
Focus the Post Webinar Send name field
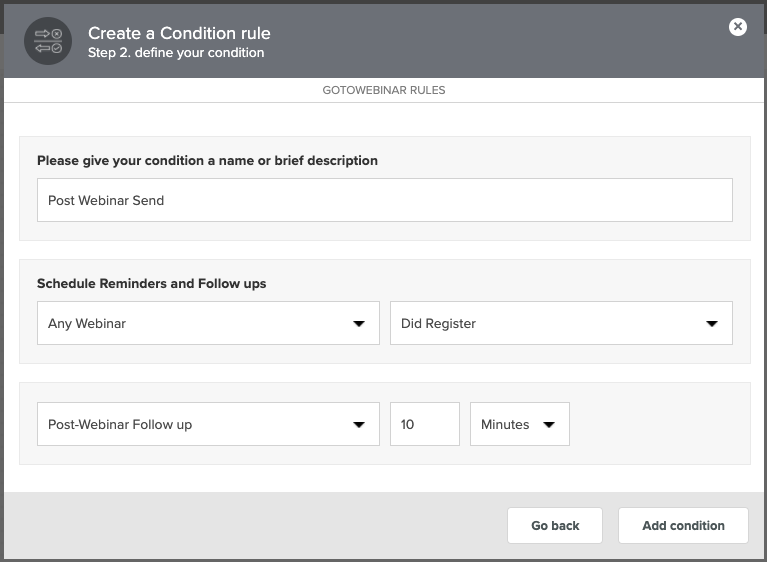[x=384, y=200]
